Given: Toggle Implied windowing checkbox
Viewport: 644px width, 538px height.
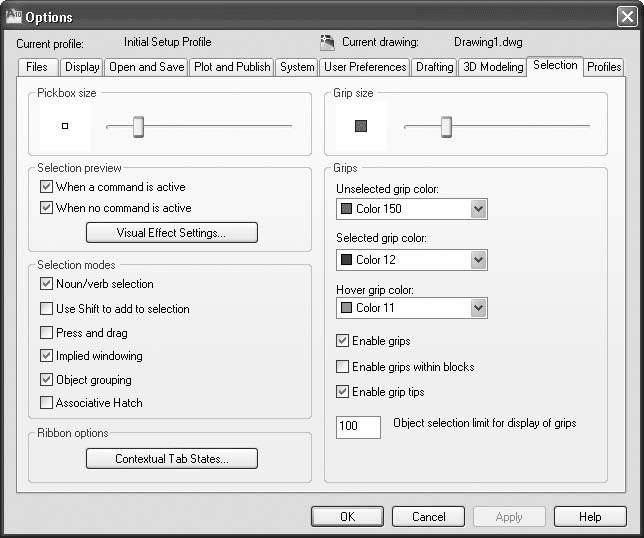Looking at the screenshot, I should pyautogui.click(x=46, y=356).
